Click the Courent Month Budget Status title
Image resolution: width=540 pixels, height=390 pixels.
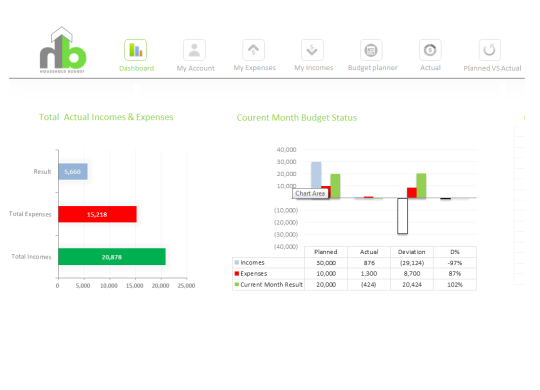coord(297,118)
